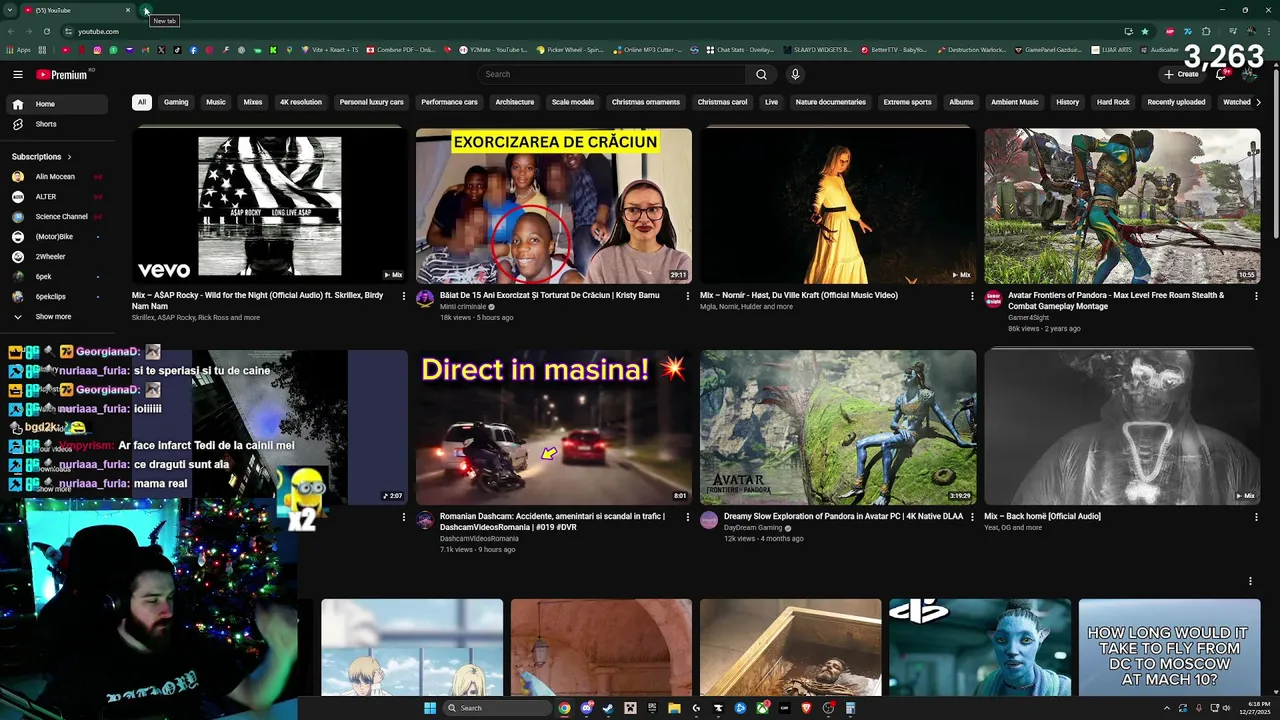Expand the Subscriptions section chevron
The width and height of the screenshot is (1280, 720).
point(70,157)
